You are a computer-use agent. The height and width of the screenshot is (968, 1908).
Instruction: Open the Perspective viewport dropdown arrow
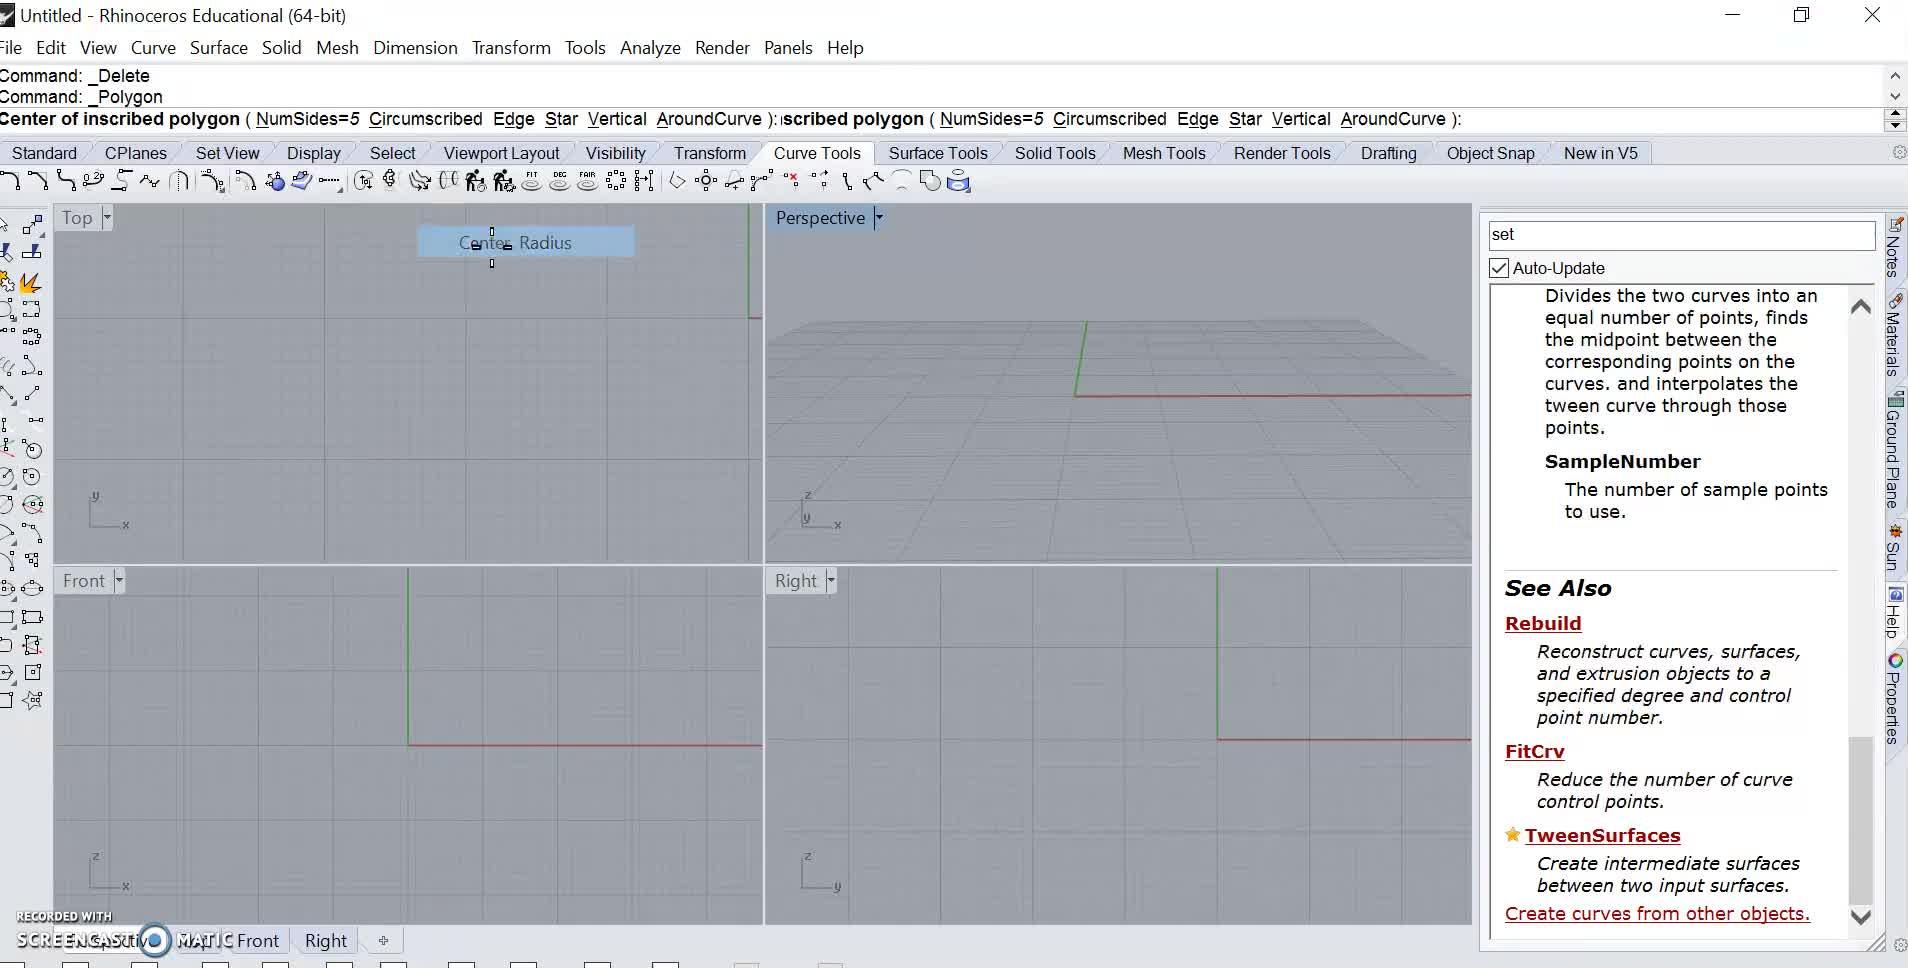878,218
